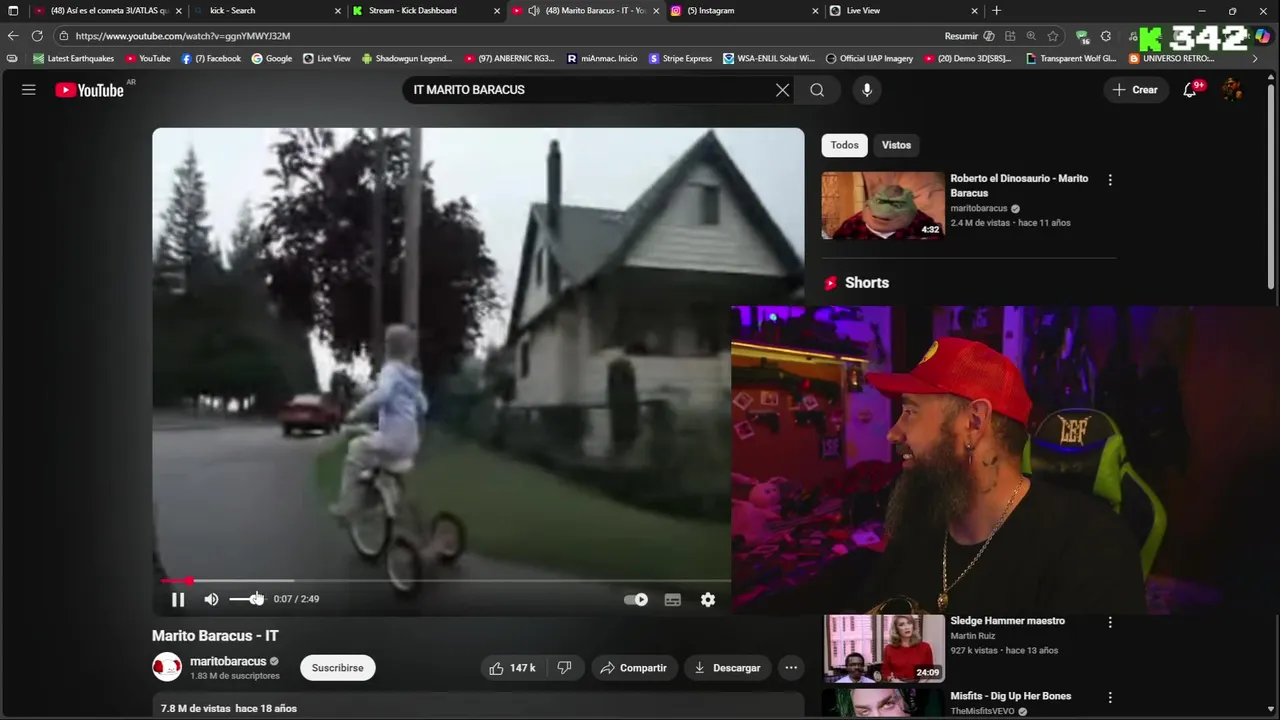Screen dimensions: 1280x720
Task: Open more actions three-dot menu under video
Action: point(791,668)
